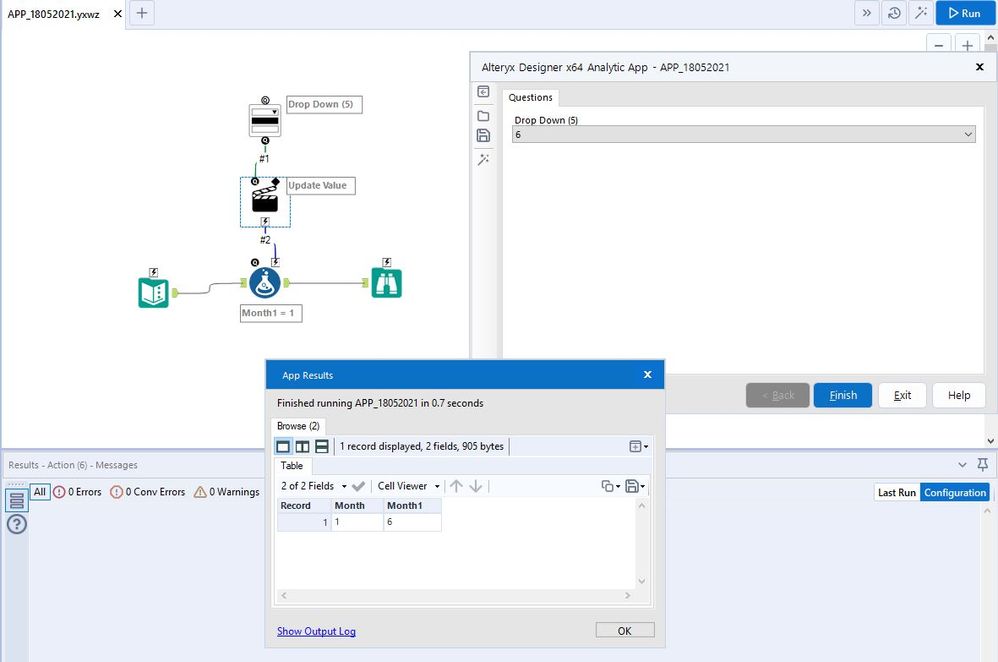Open the help question mark icon in Results panel
This screenshot has width=998, height=662.
coord(17,525)
